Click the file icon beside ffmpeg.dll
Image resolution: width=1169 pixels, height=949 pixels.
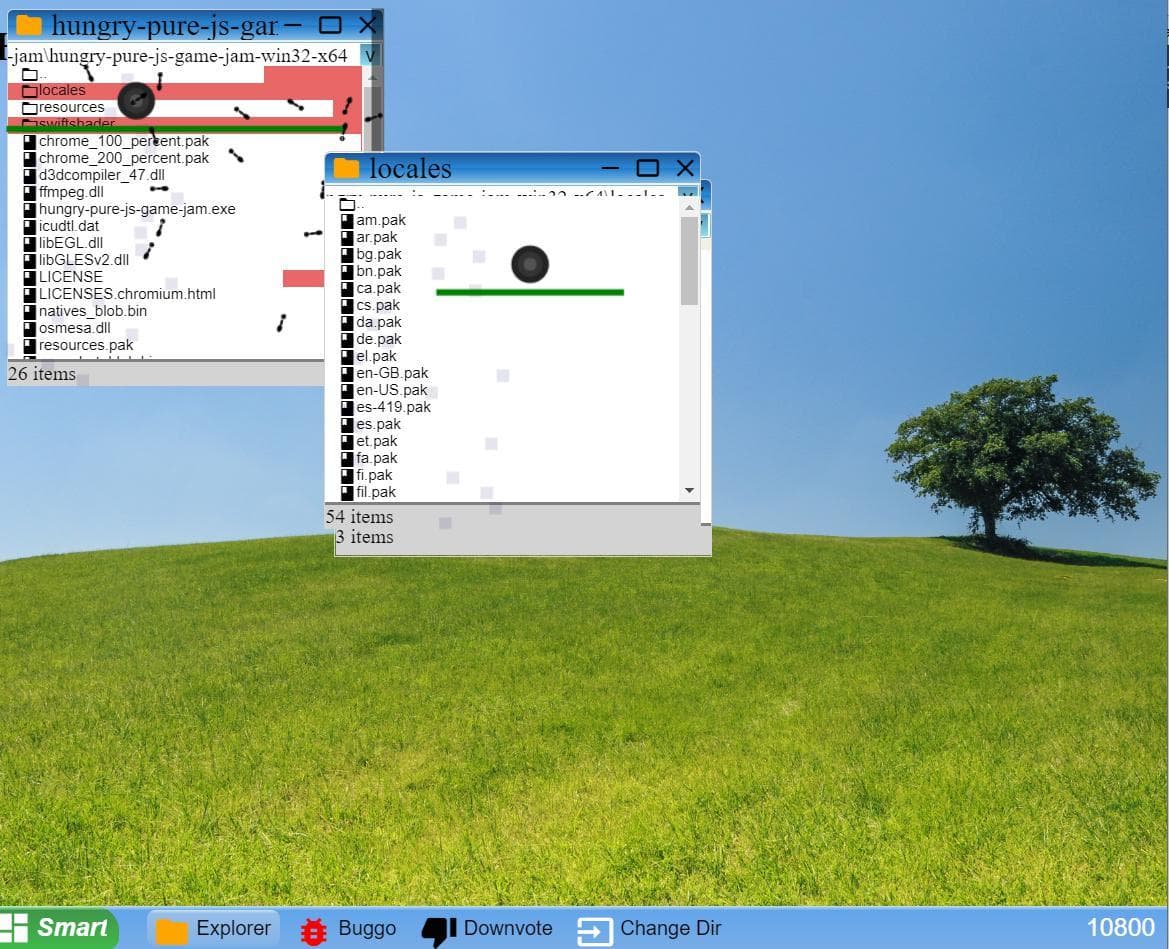[29, 193]
